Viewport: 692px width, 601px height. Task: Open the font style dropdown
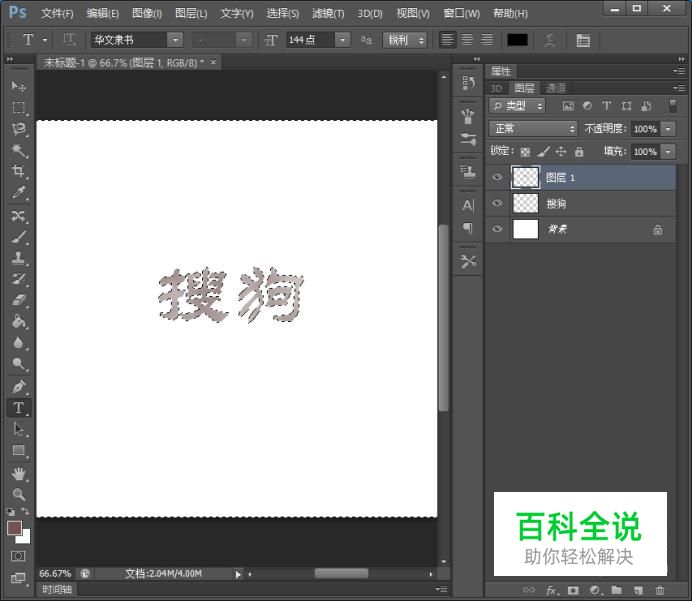[x=244, y=40]
